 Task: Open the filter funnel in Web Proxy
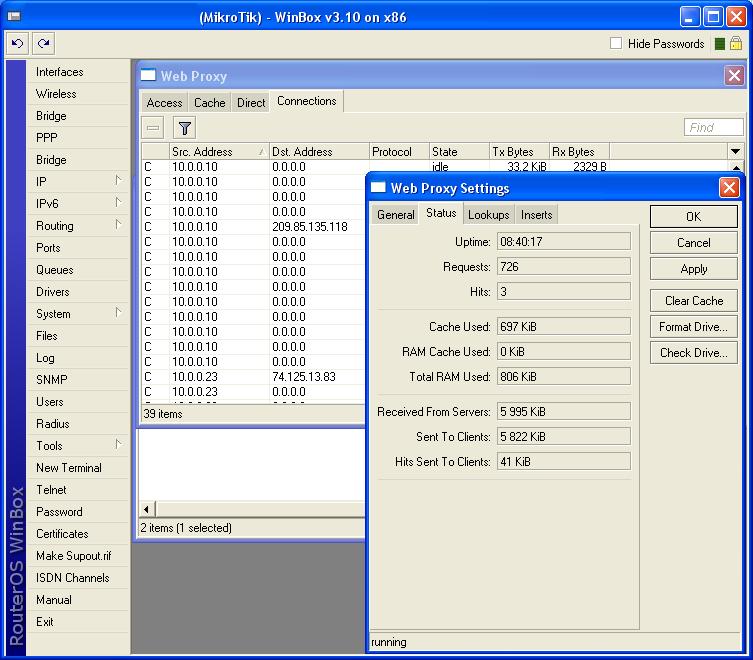(x=185, y=128)
